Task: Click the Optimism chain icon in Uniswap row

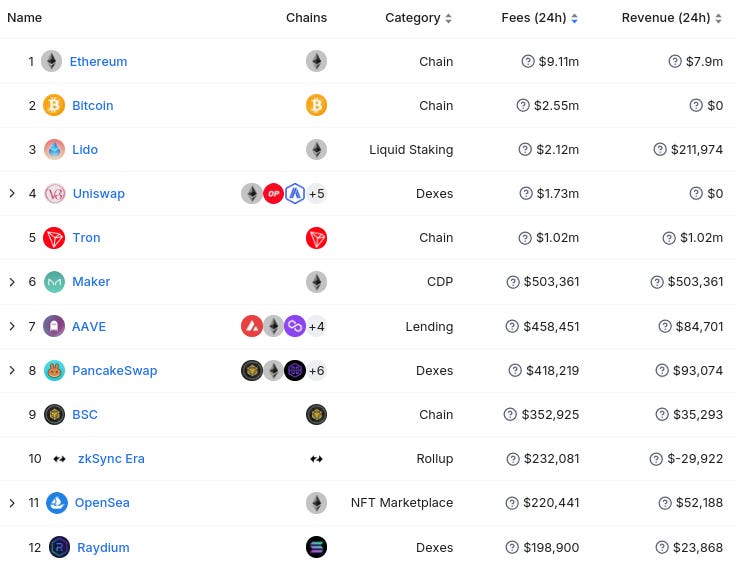Action: pos(273,193)
